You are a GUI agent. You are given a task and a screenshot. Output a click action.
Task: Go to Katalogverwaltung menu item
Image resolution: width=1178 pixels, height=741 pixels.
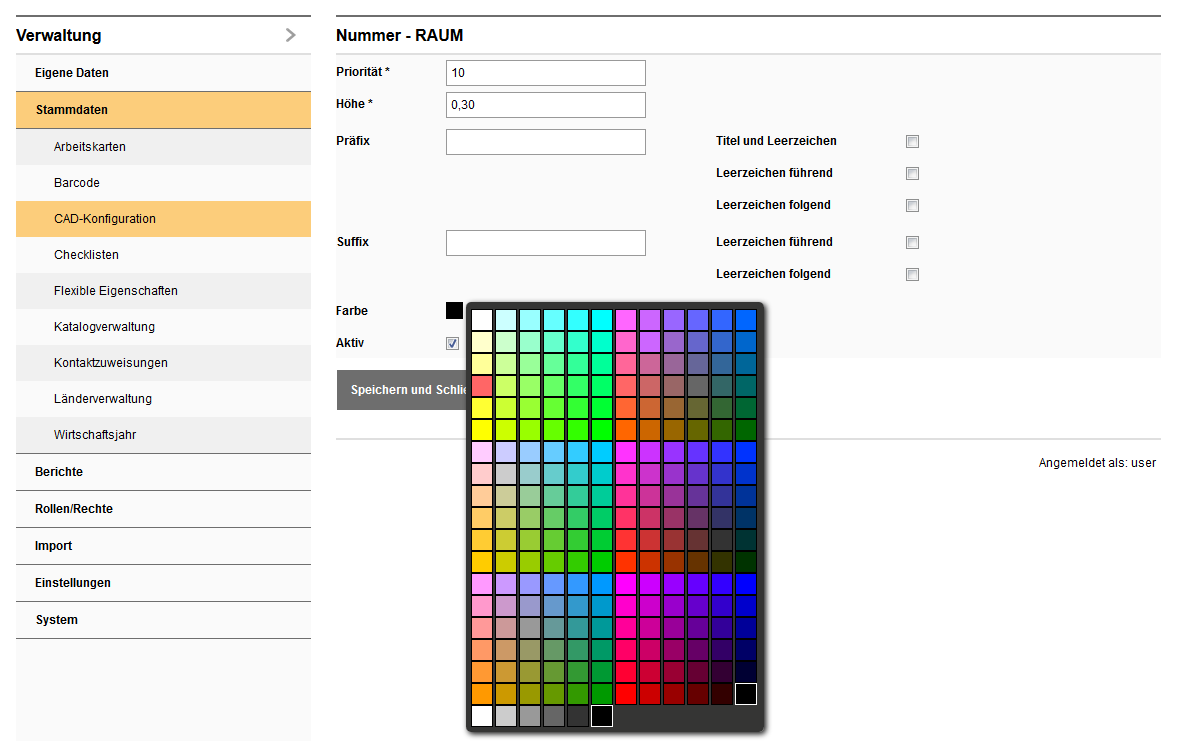[104, 327]
